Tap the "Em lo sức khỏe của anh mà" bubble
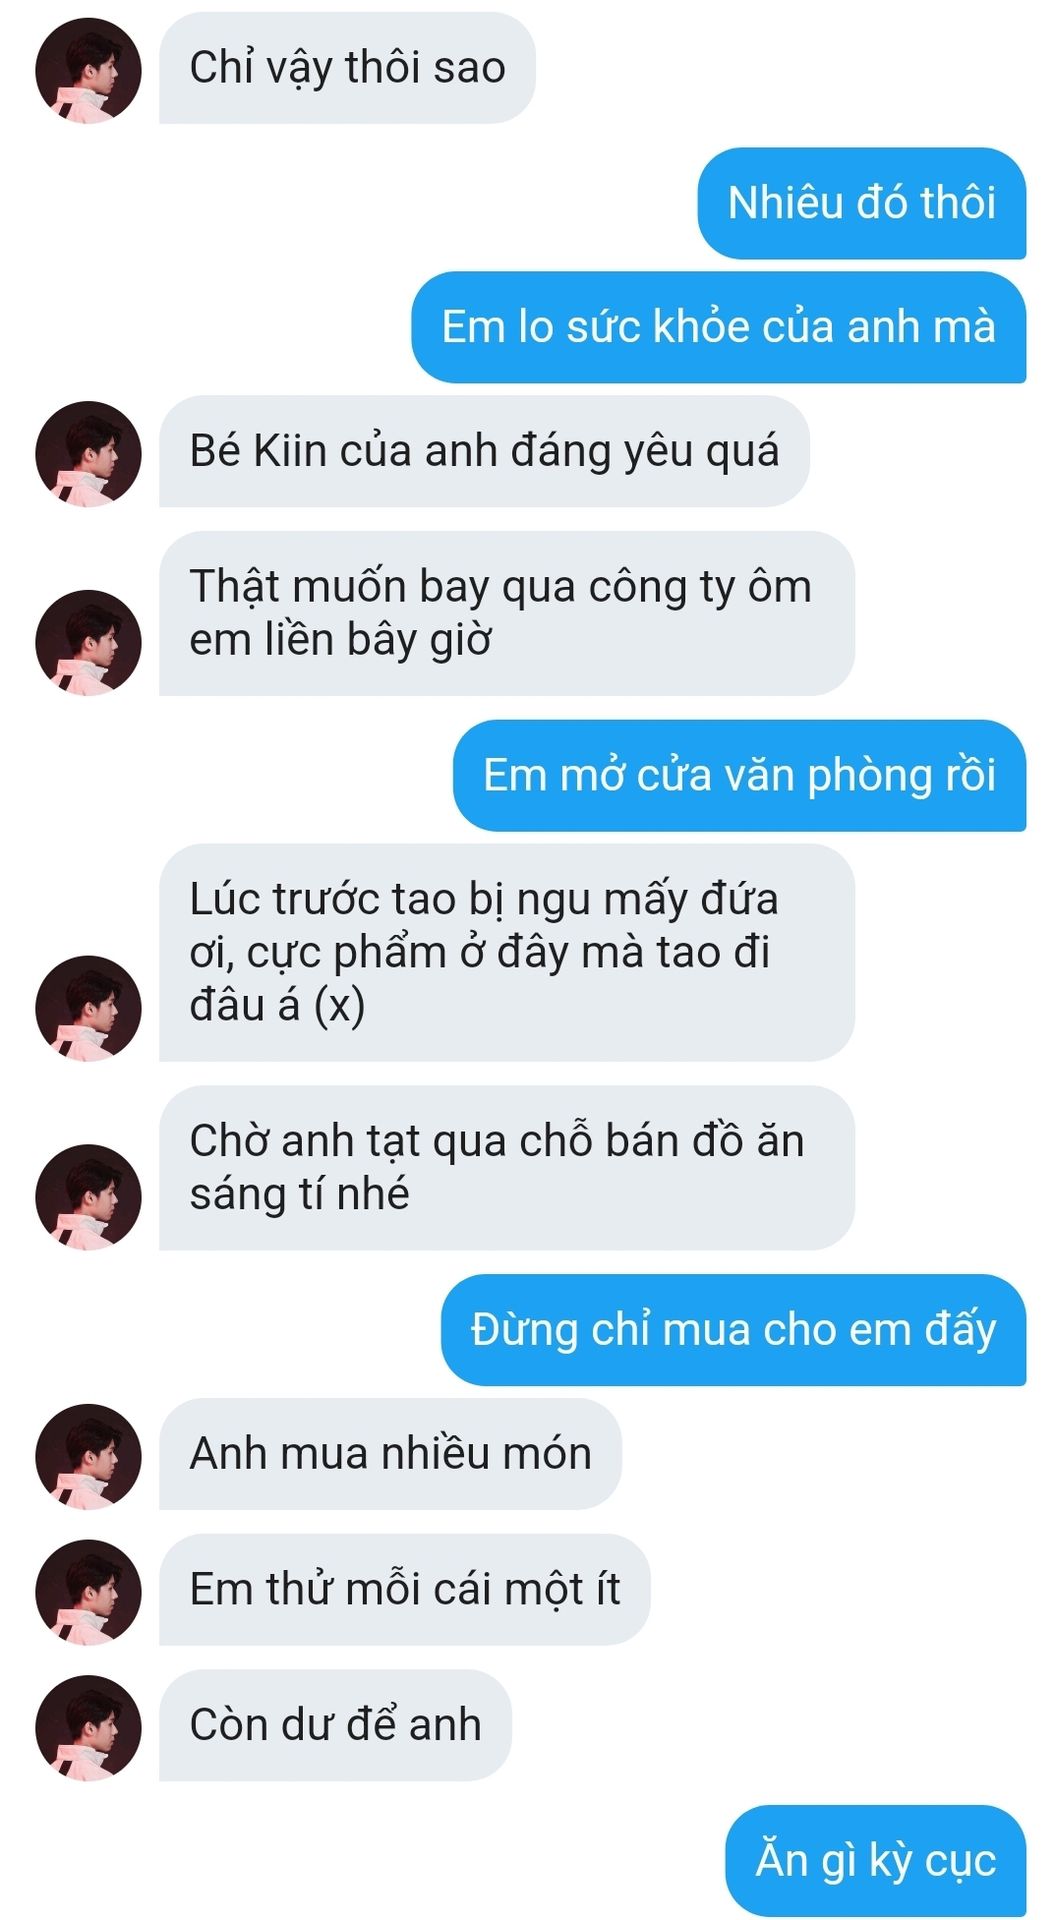This screenshot has width=1055, height=1920. [719, 327]
